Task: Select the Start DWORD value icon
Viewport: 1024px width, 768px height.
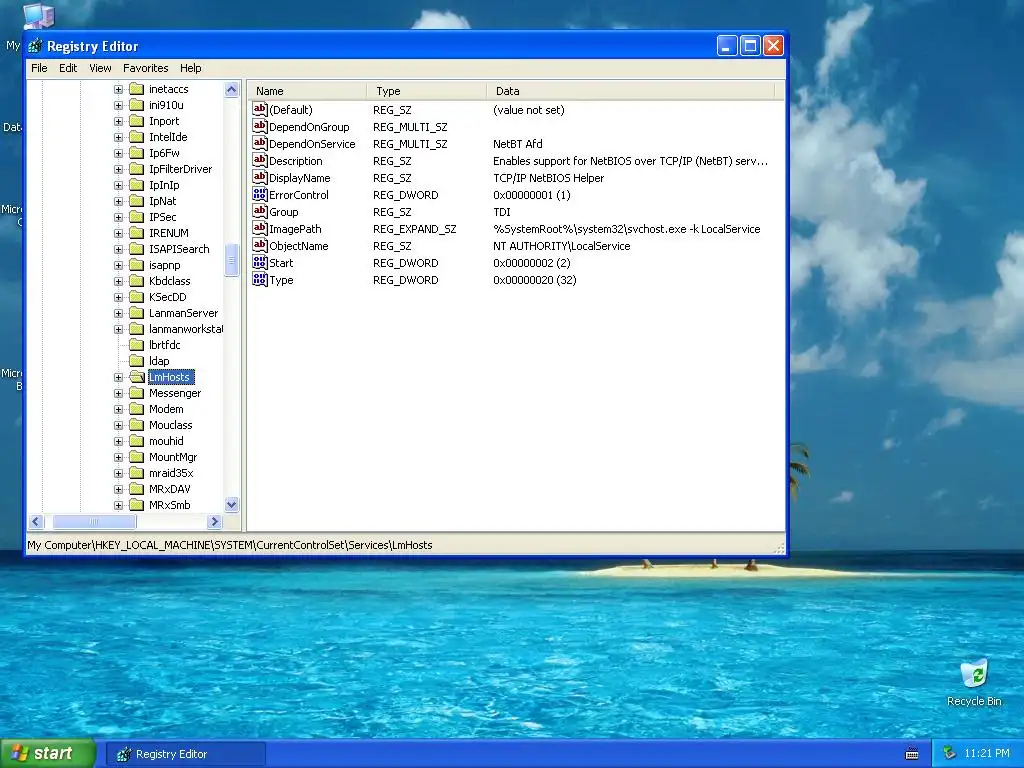Action: pos(260,262)
